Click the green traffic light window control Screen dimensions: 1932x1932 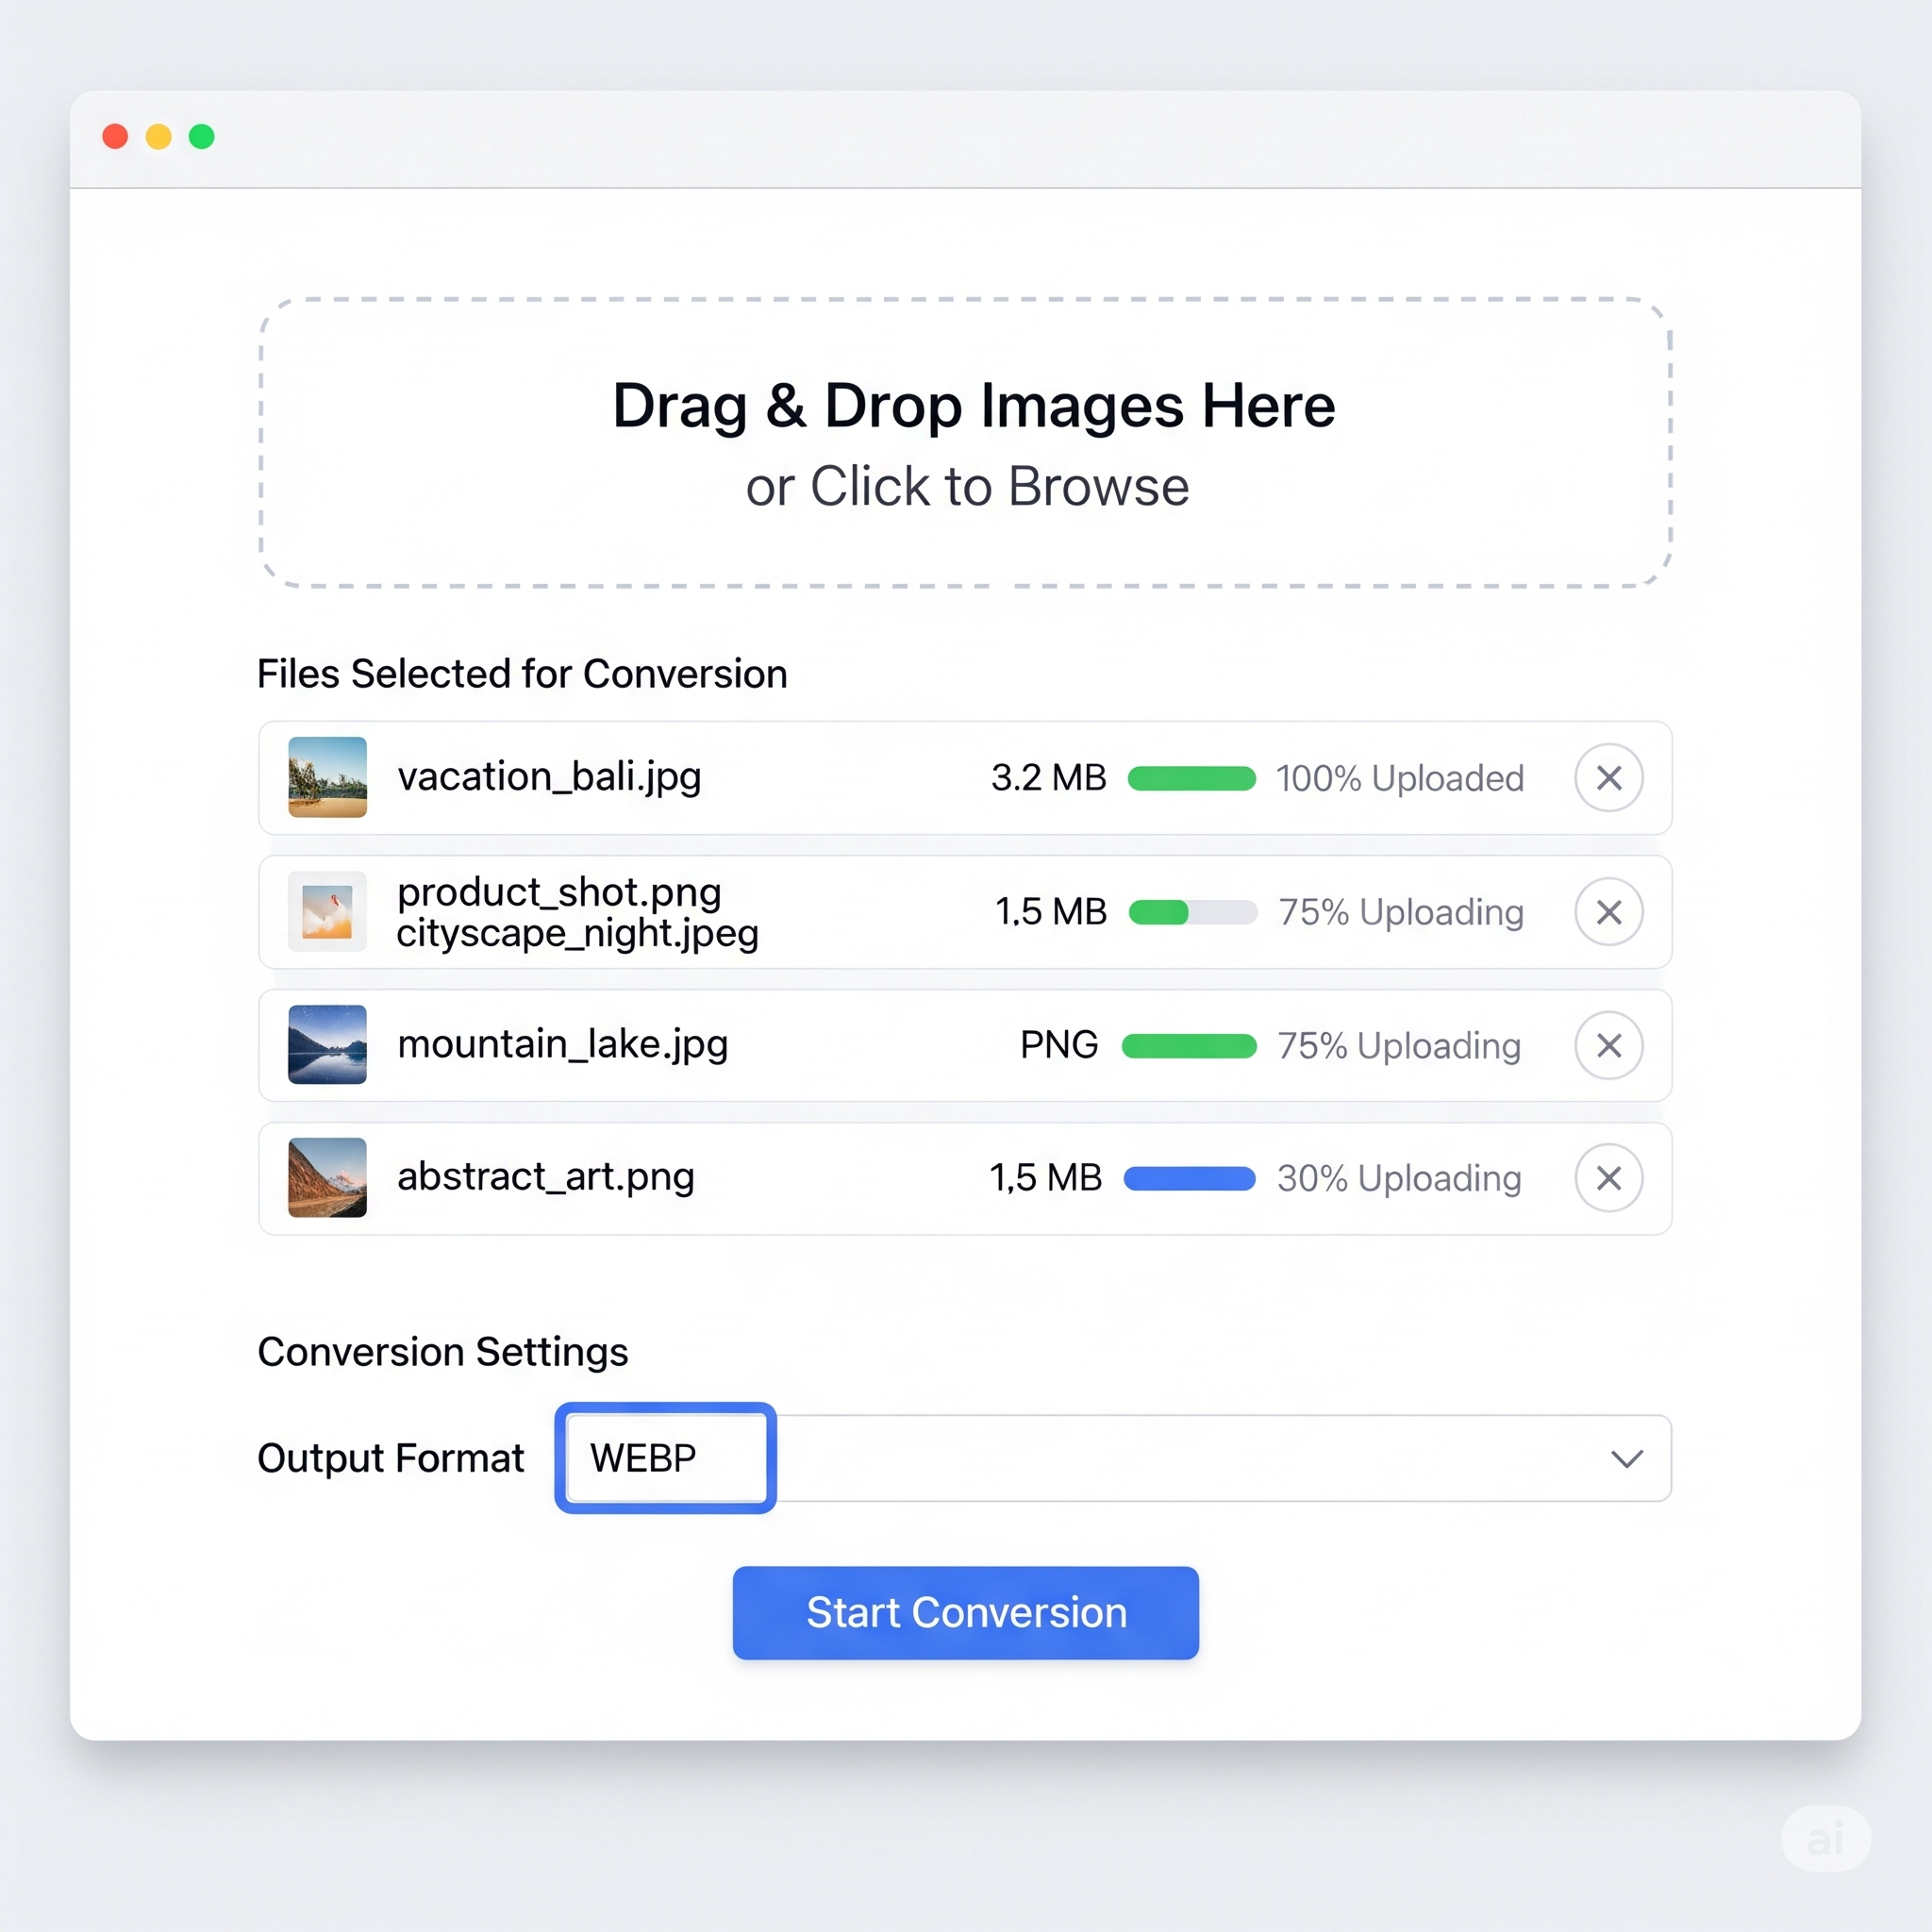[x=200, y=136]
